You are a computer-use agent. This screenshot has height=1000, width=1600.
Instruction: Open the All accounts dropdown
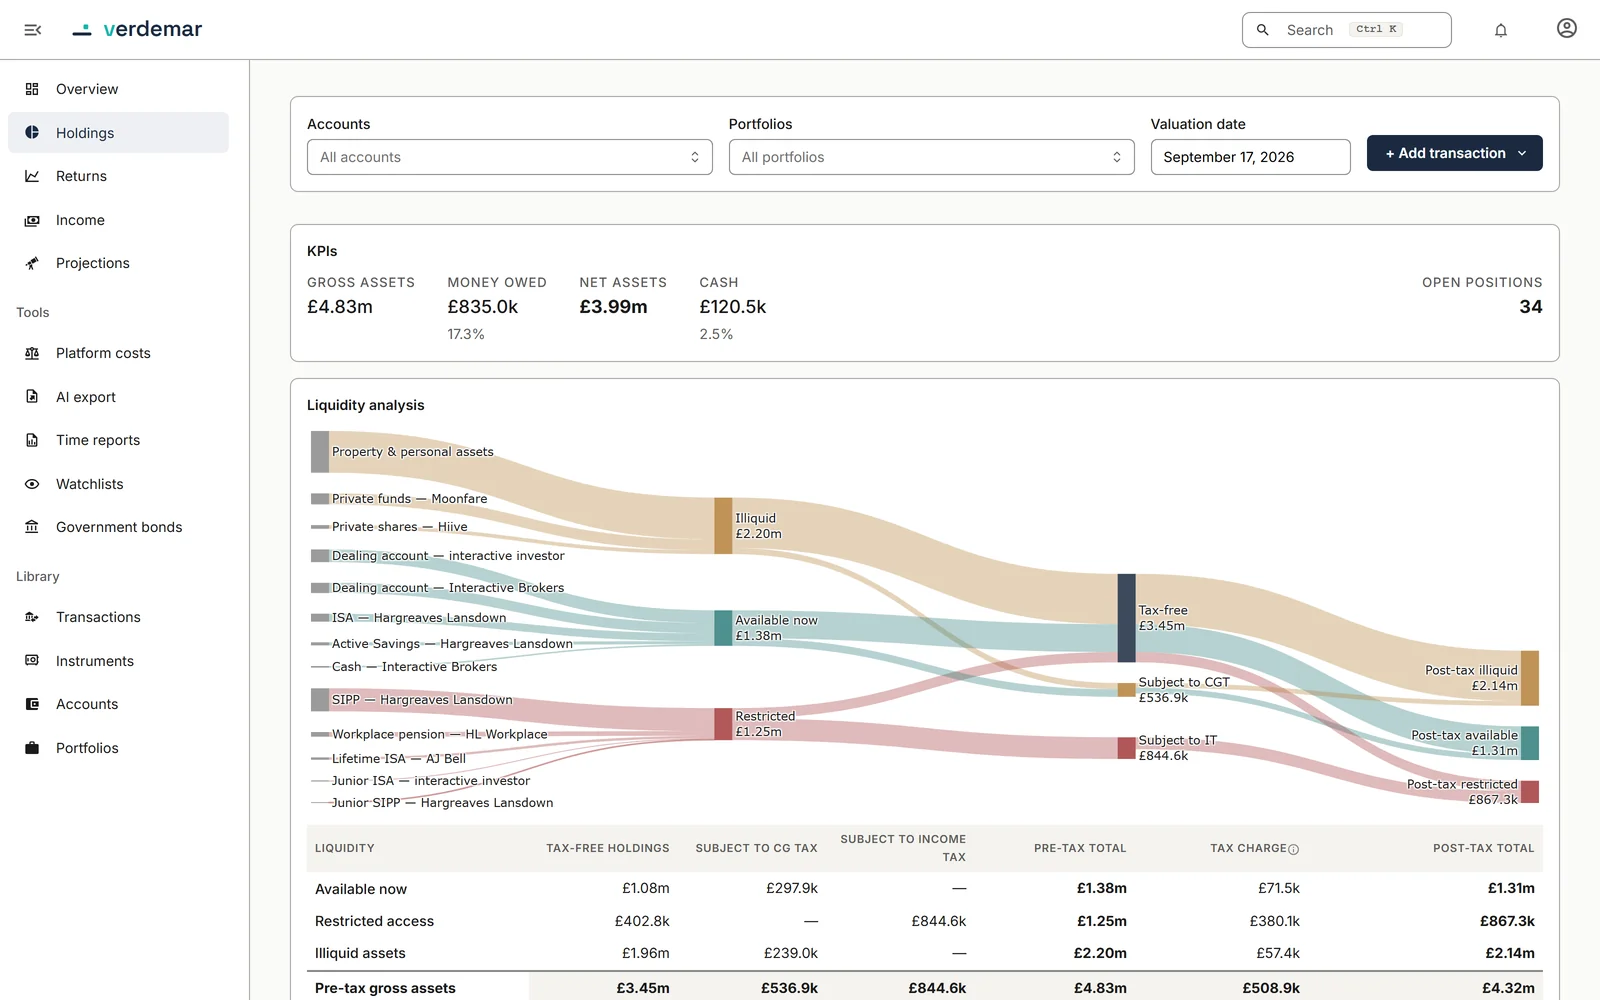[510, 157]
